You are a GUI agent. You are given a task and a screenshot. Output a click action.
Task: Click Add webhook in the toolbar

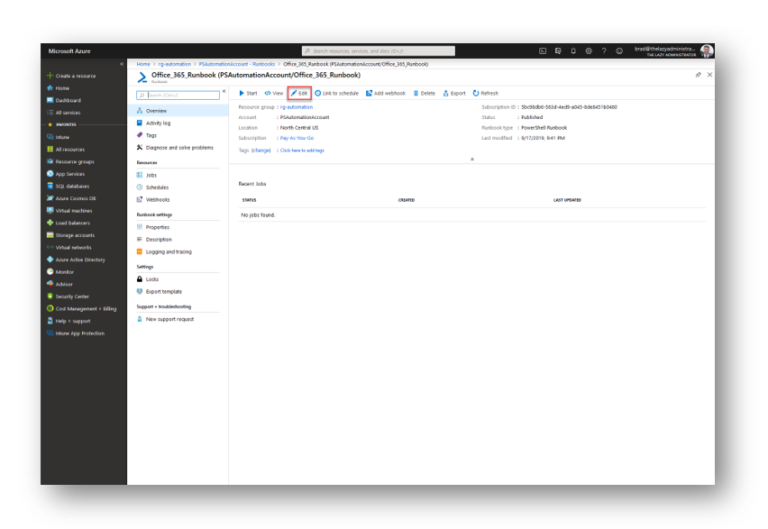(386, 93)
